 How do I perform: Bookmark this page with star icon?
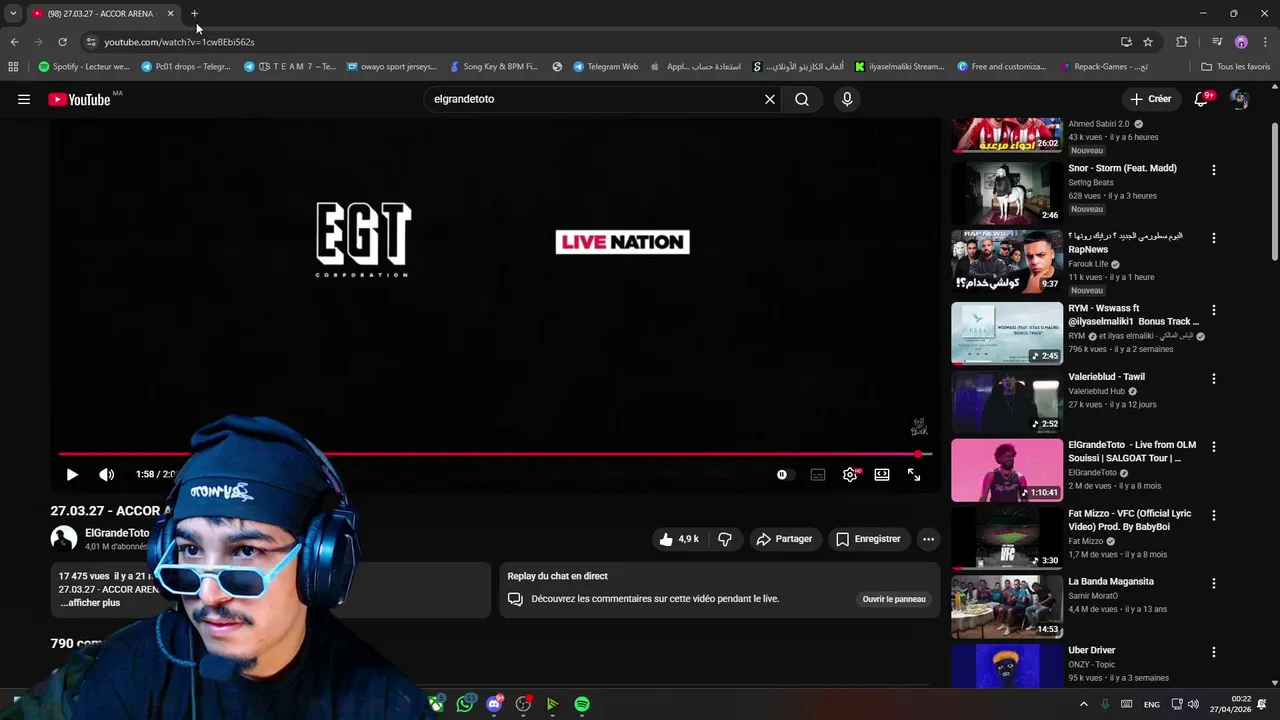[1148, 42]
